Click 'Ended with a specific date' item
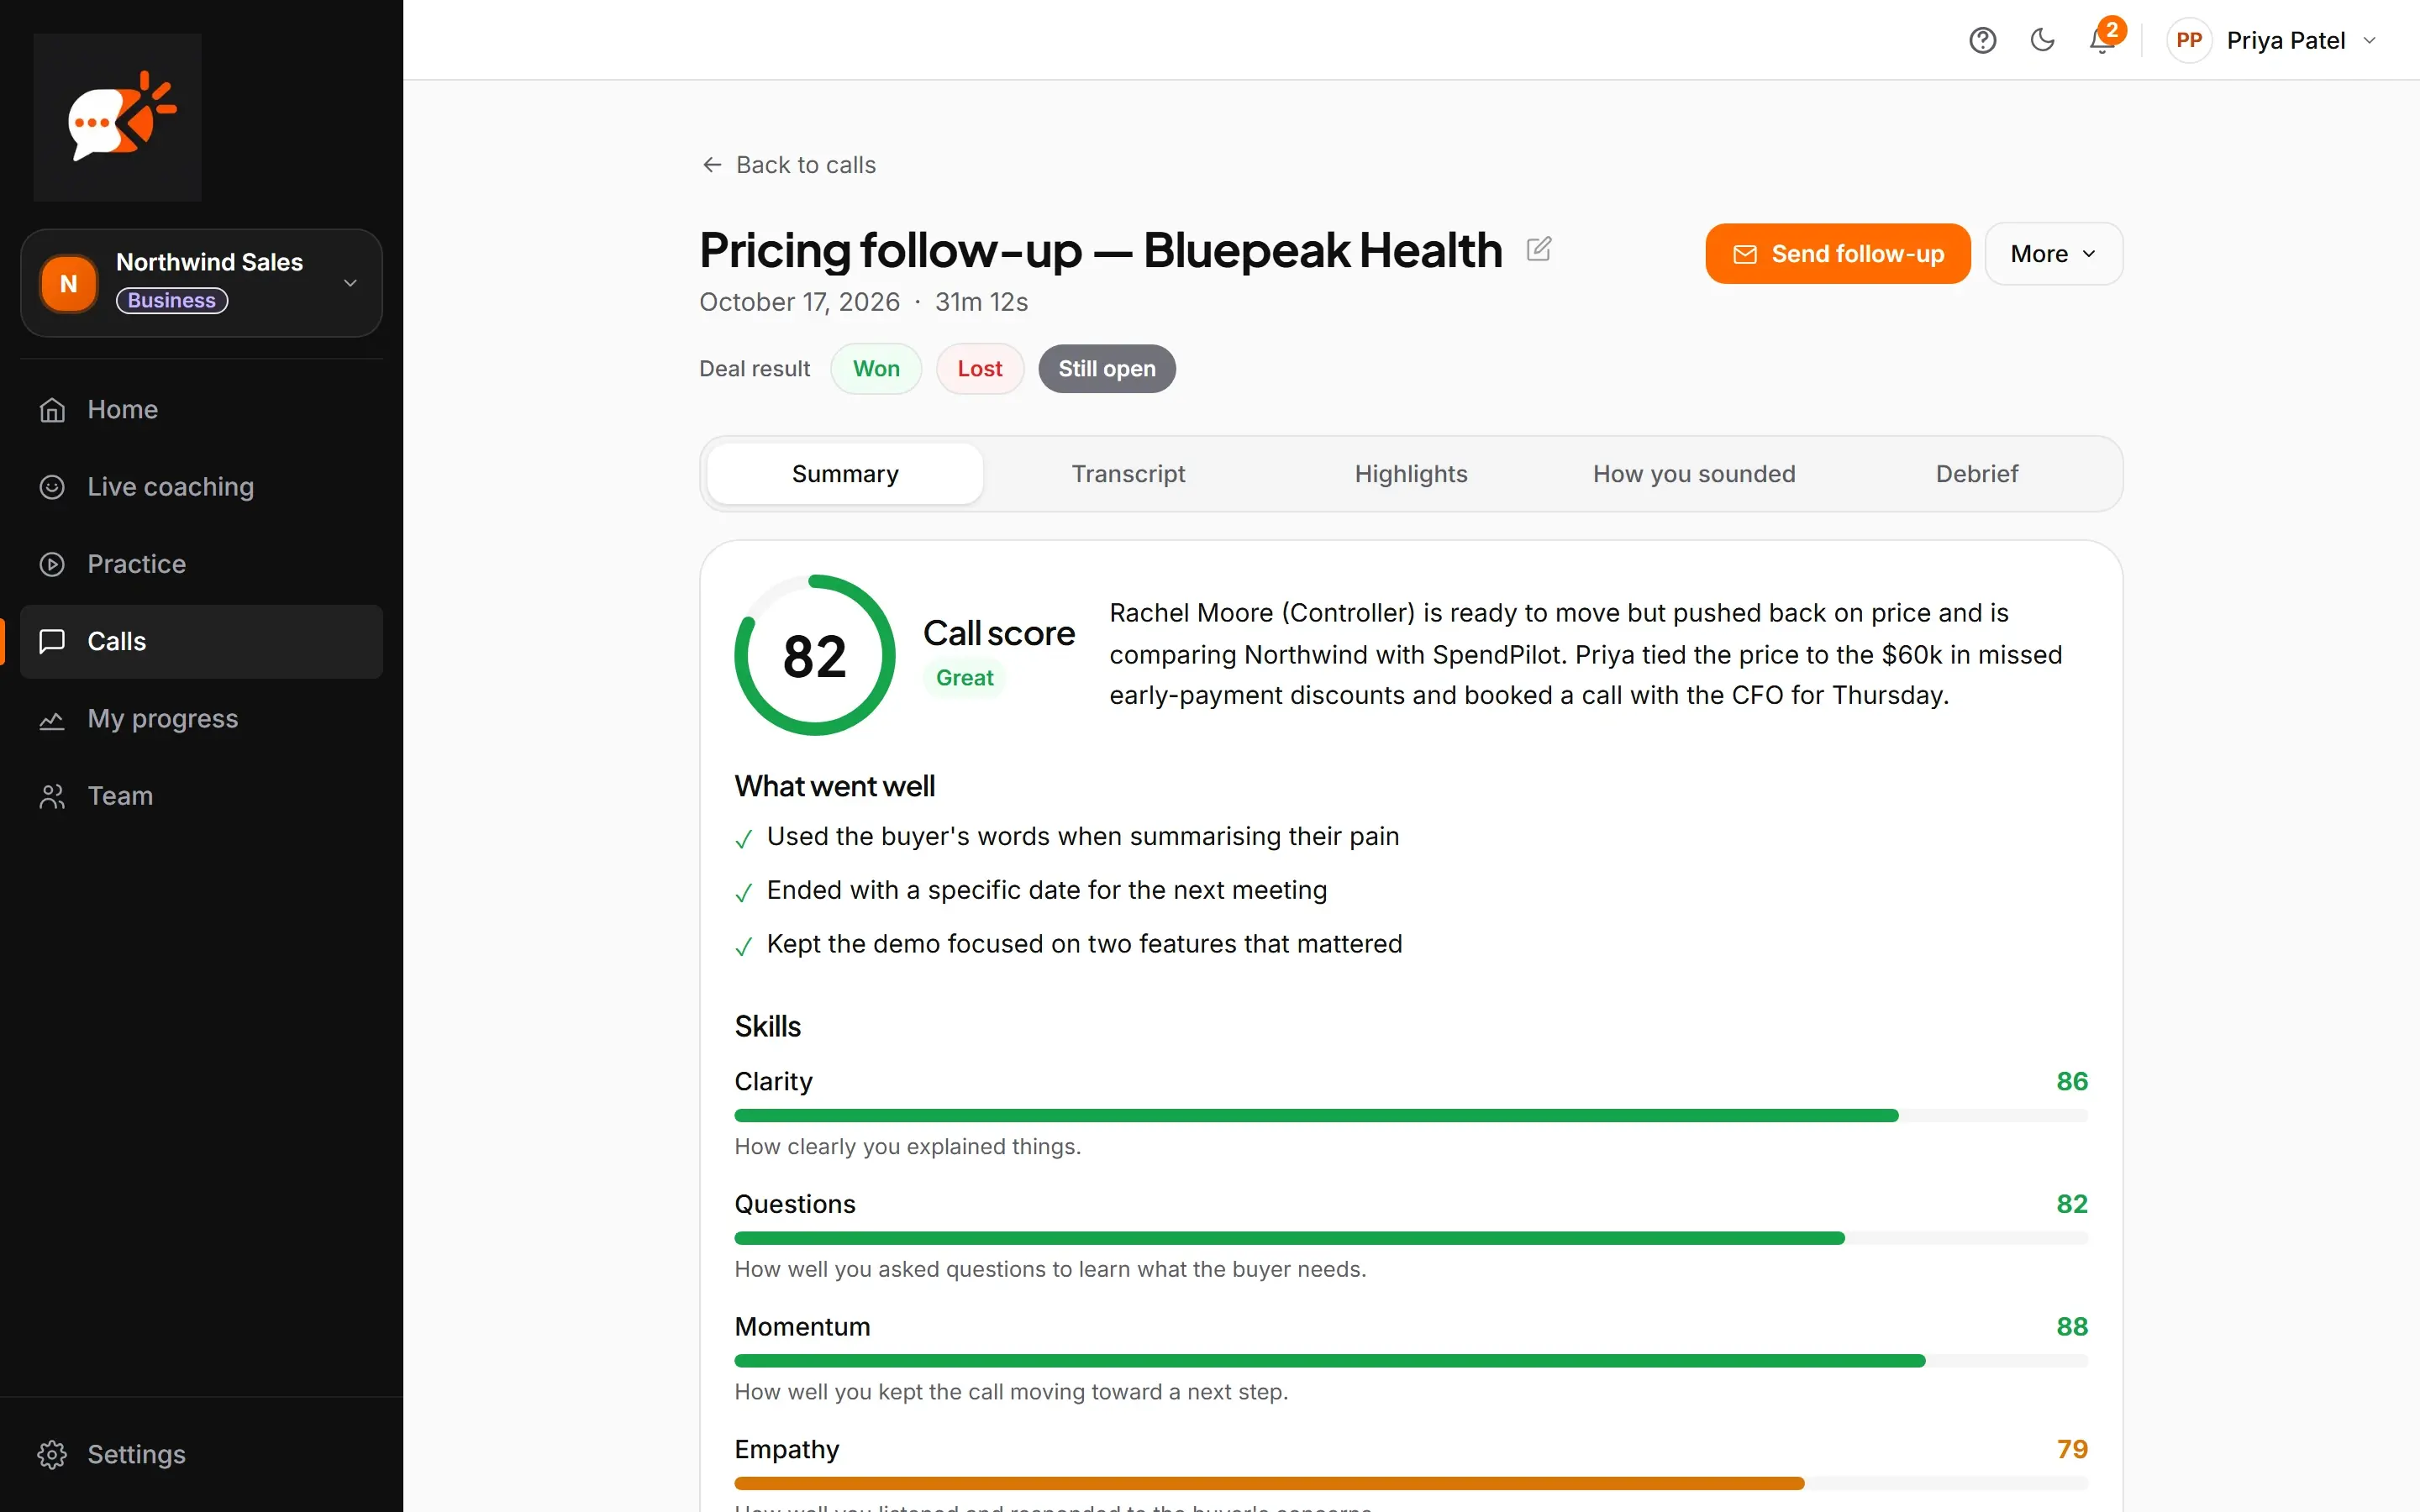The width and height of the screenshot is (2420, 1512). click(x=1047, y=890)
